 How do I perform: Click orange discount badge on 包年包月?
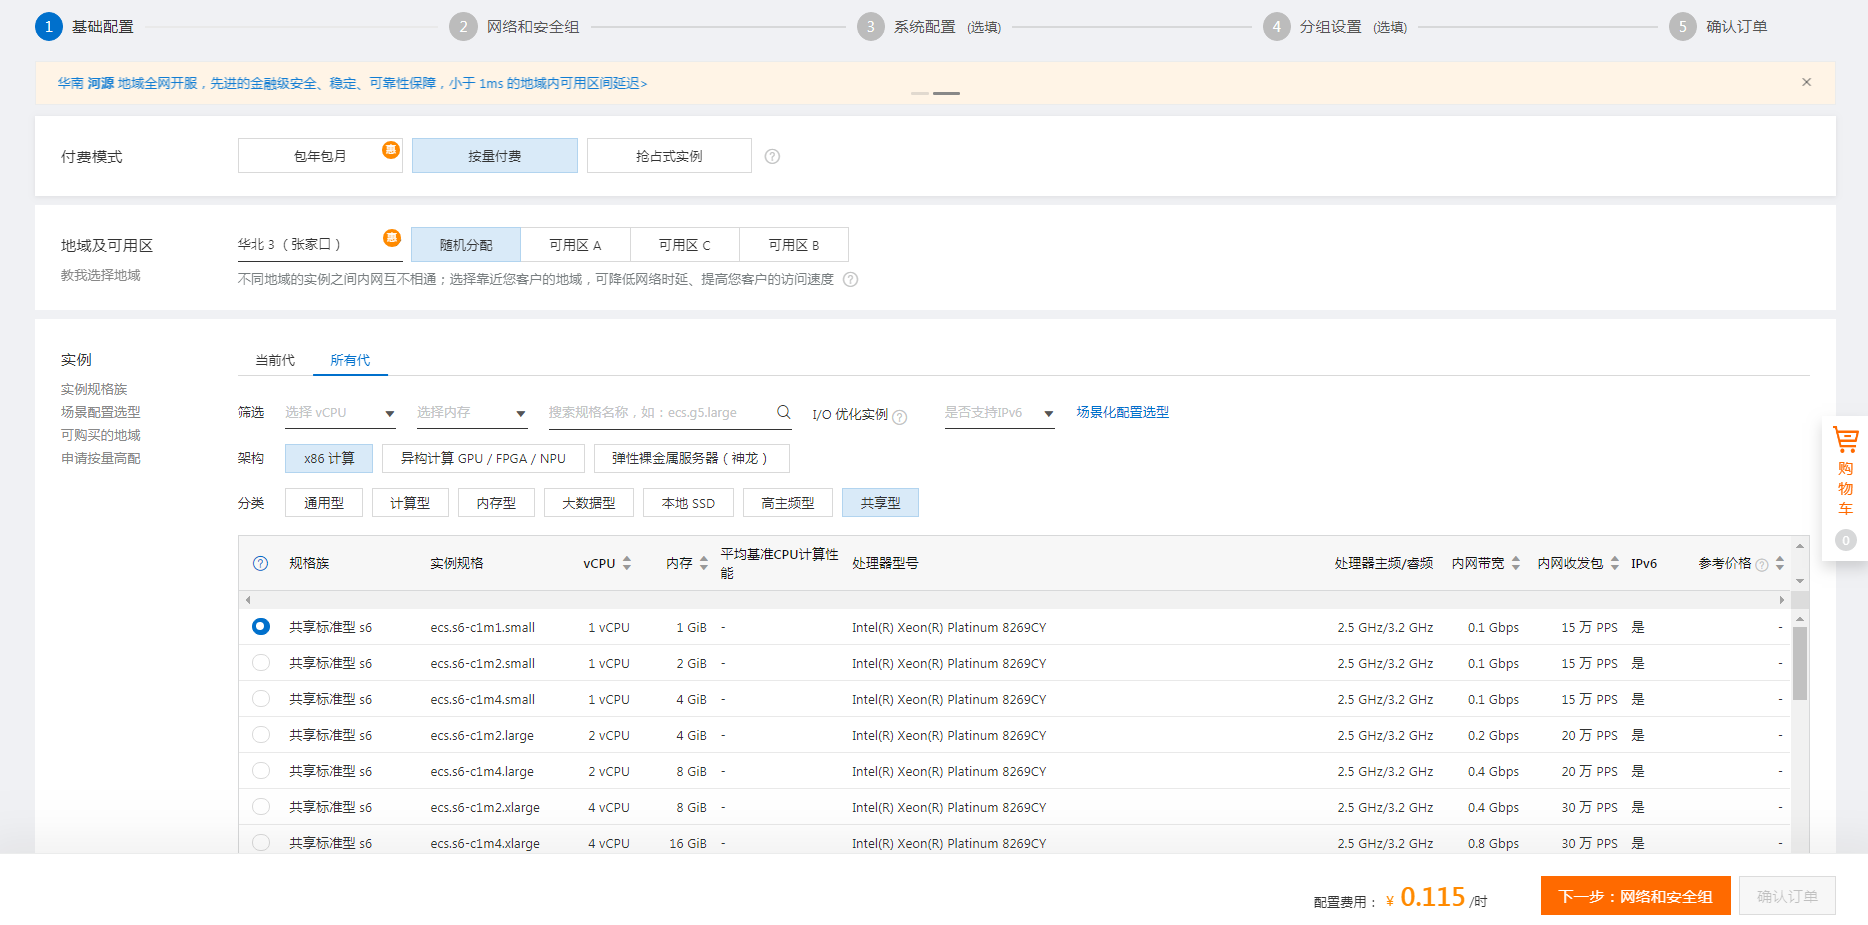(x=391, y=150)
